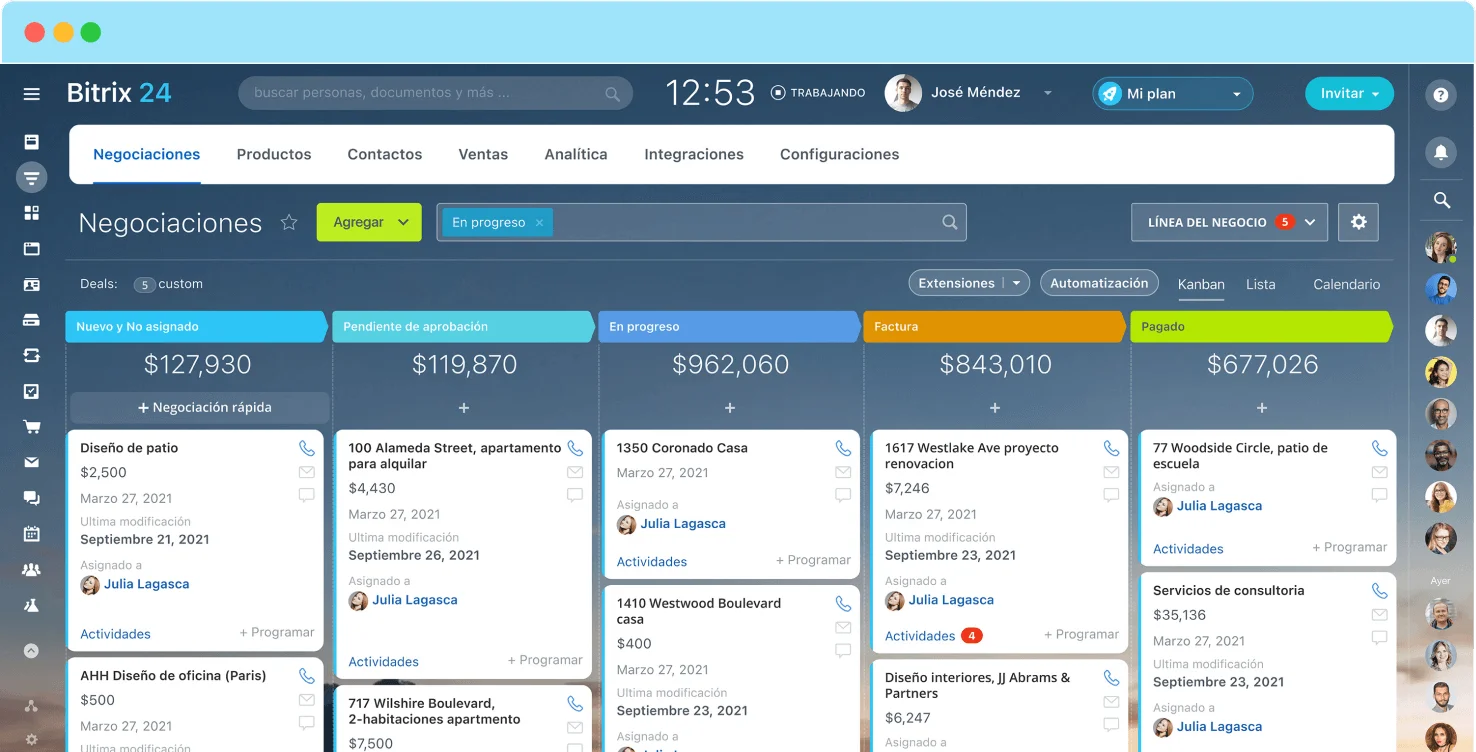Open the Mi plan dropdown
Image resolution: width=1476 pixels, height=752 pixels.
1172,94
